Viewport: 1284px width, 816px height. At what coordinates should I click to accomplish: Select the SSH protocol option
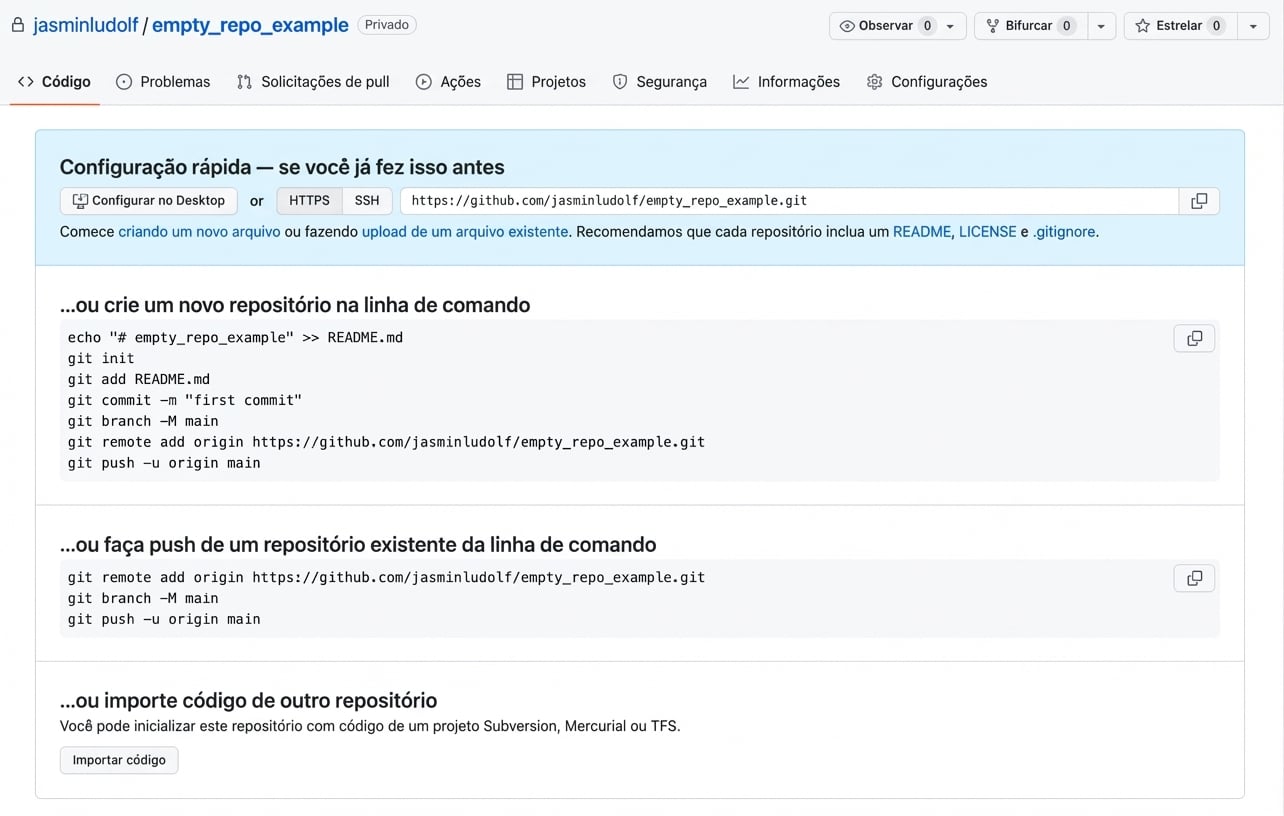point(367,201)
